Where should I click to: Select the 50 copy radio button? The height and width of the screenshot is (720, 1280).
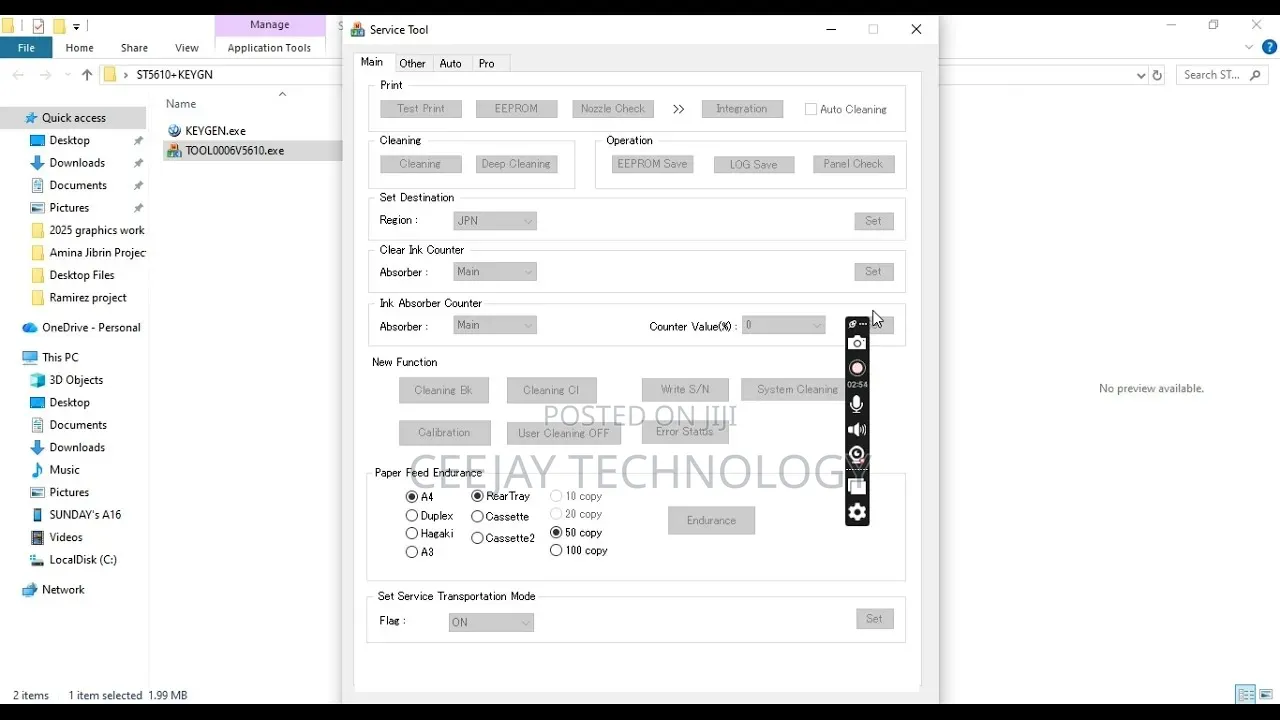click(x=556, y=533)
